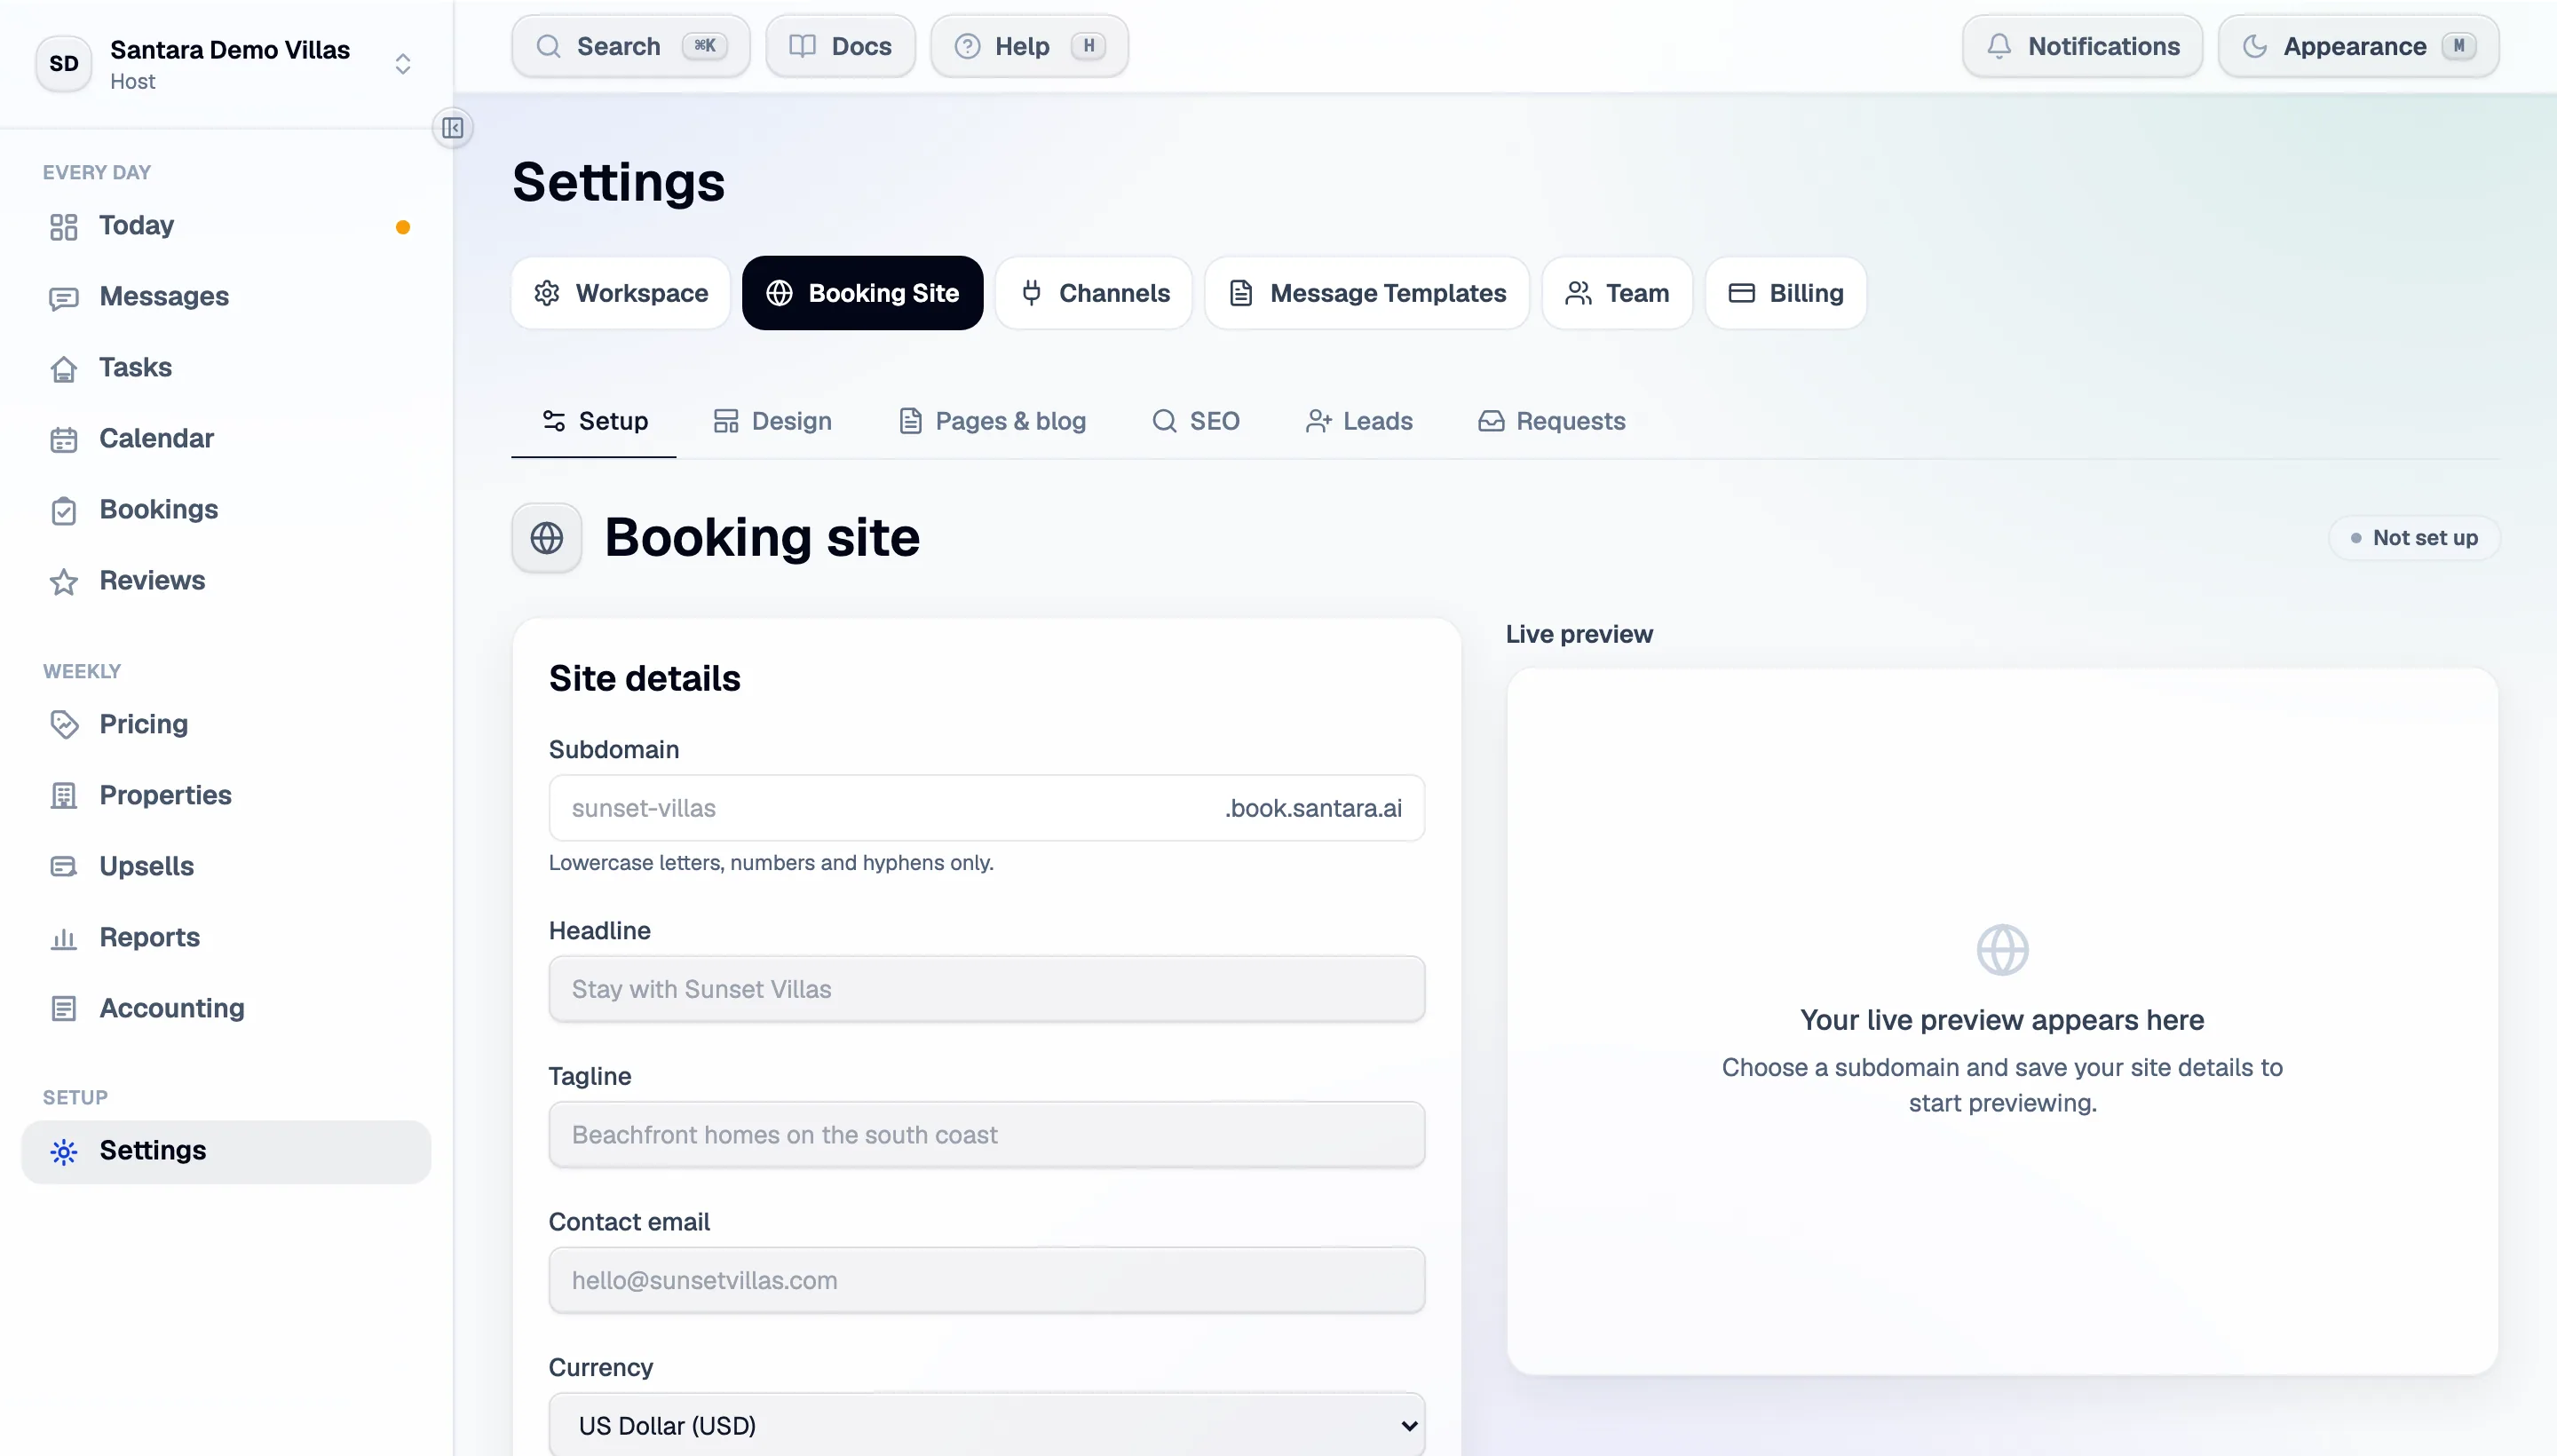Click the Calendar icon in sidebar
Viewport: 2557px width, 1456px height.
coord(63,440)
